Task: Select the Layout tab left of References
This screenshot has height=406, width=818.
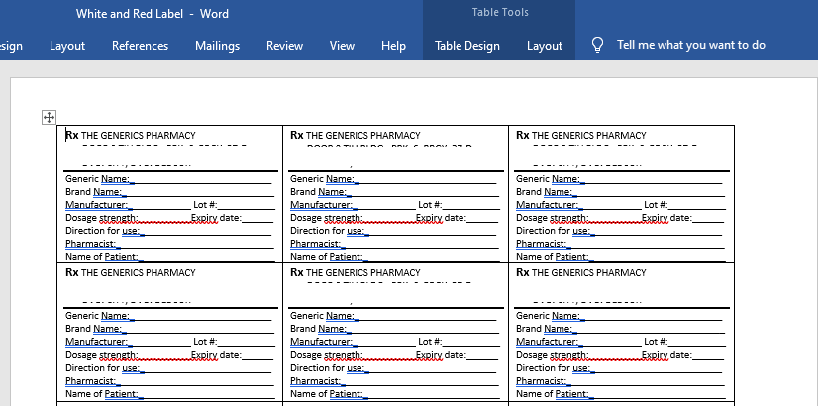Action: point(67,46)
